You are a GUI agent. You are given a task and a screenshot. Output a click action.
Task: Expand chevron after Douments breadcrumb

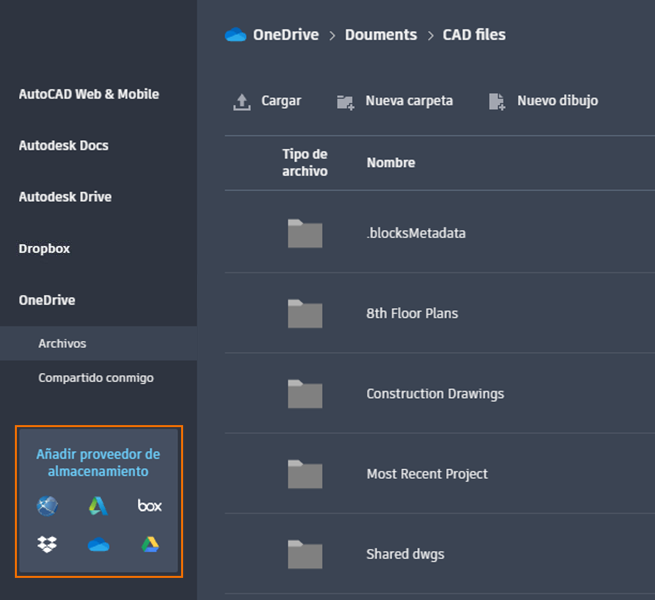(430, 36)
